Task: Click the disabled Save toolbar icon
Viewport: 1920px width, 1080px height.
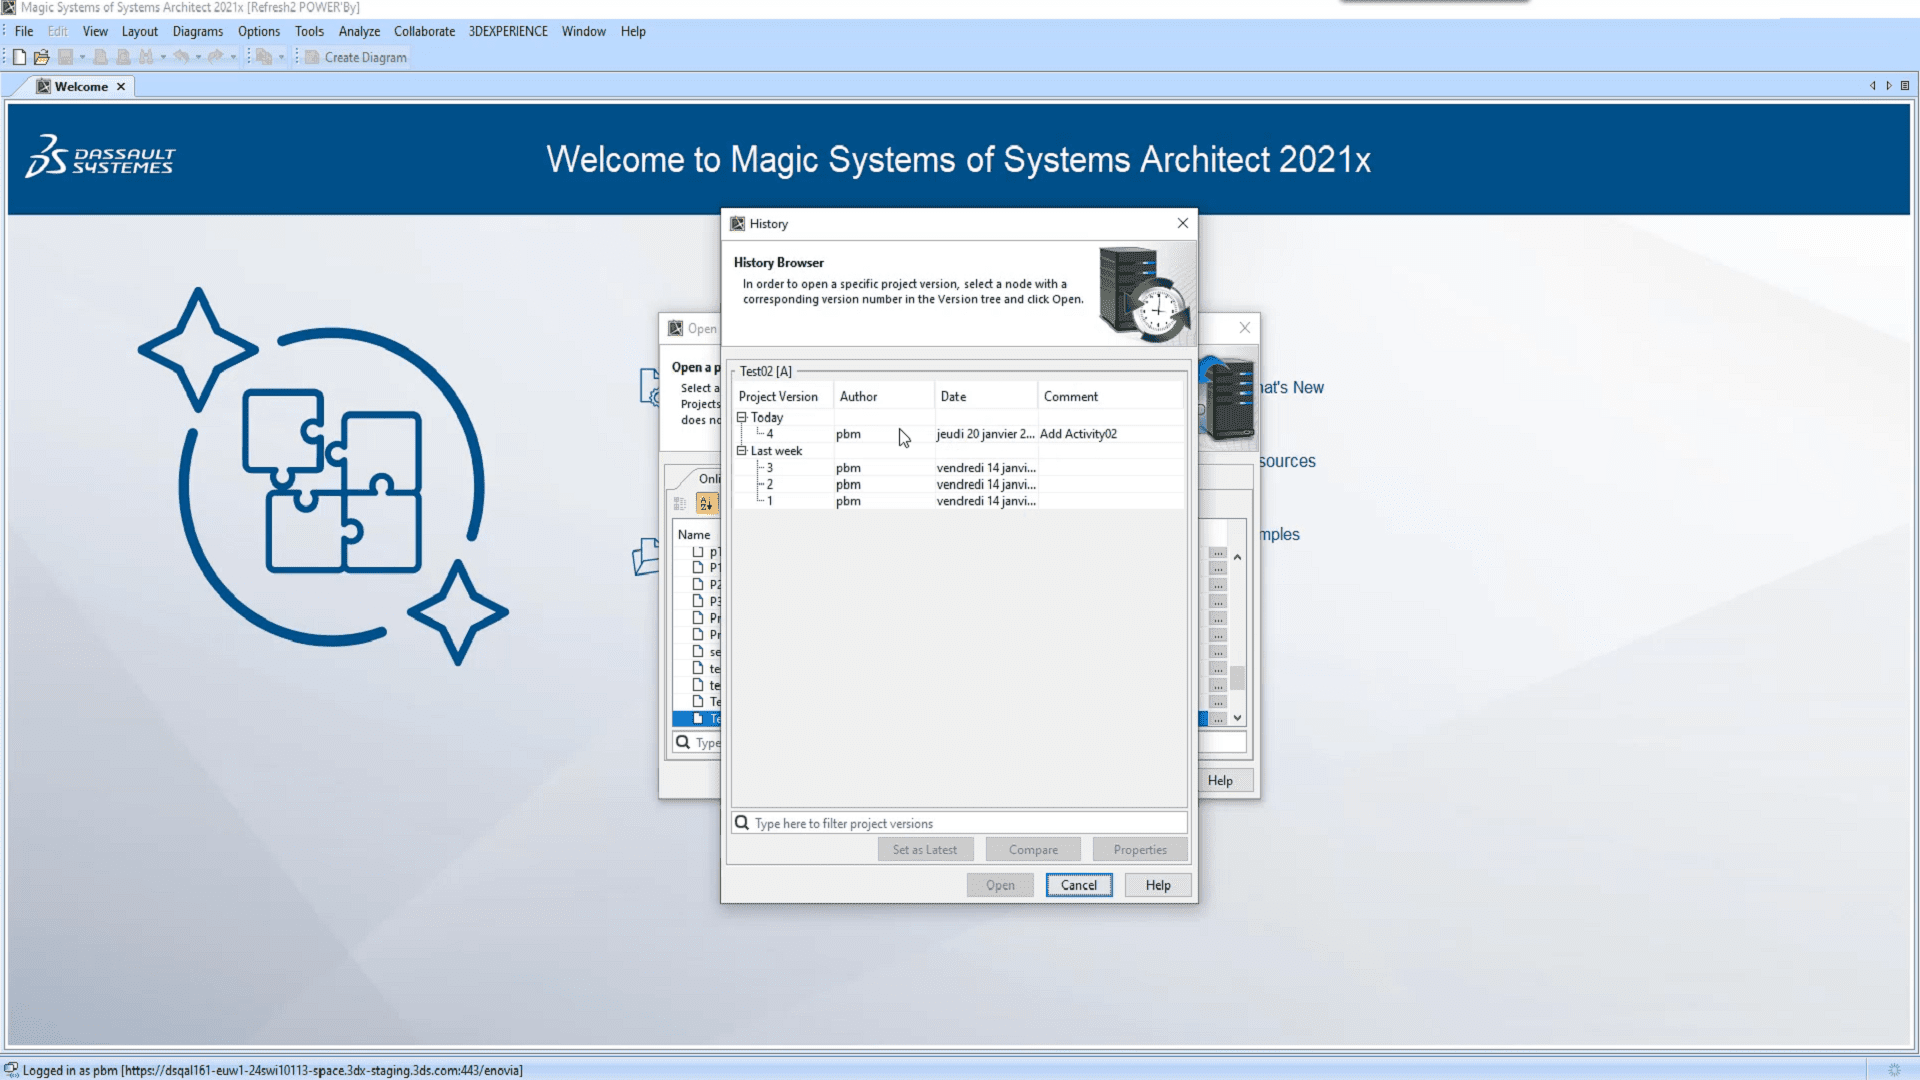Action: click(66, 57)
